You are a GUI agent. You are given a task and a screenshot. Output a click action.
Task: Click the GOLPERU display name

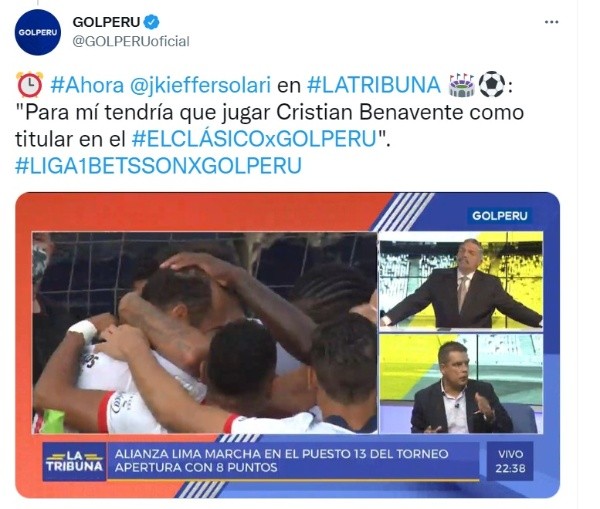[x=106, y=22]
